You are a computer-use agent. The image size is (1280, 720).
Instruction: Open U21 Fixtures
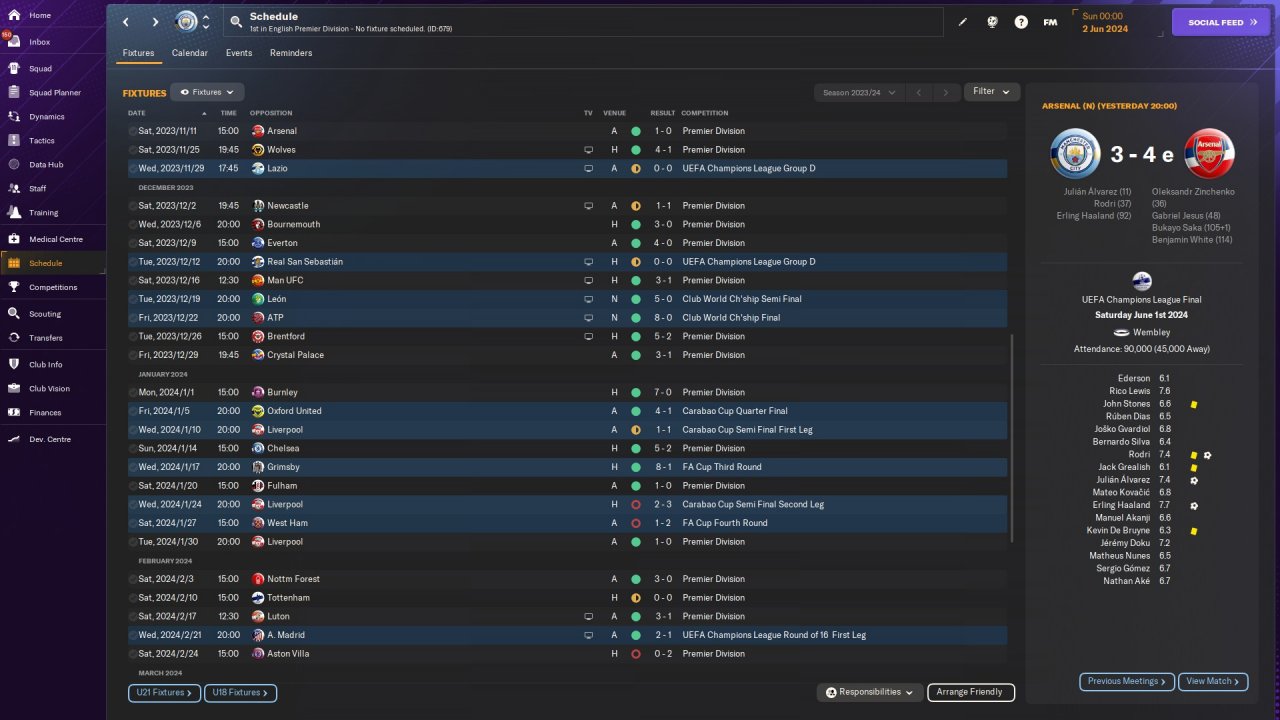point(165,692)
